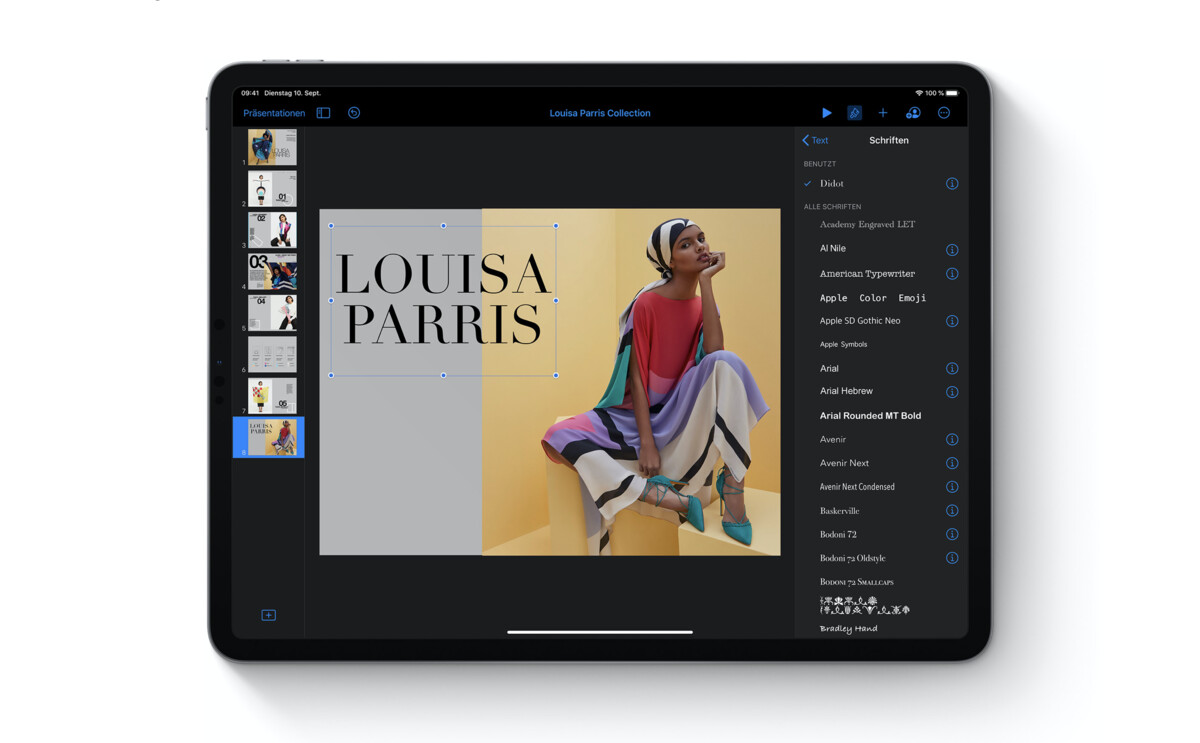Image resolution: width=1200 pixels, height=743 pixels.
Task: Choose Baskerville font
Action: (839, 511)
